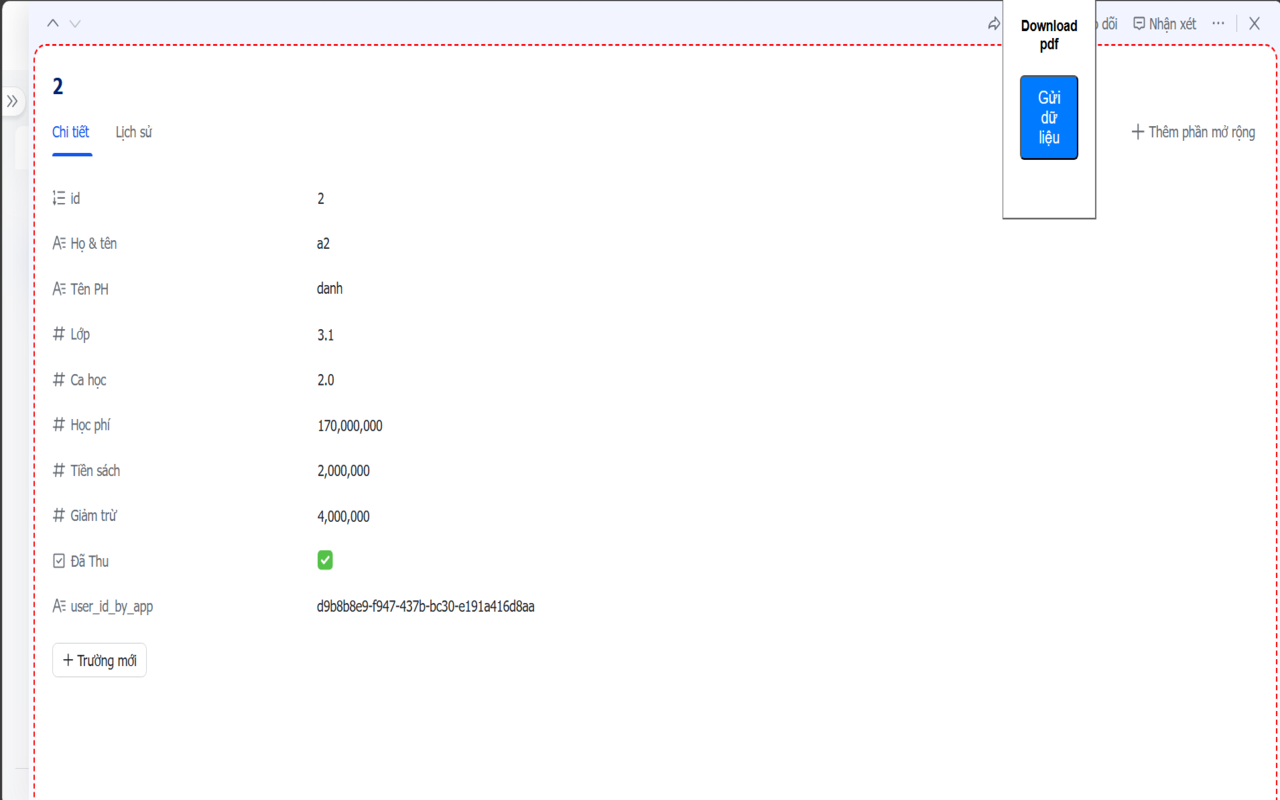Image resolution: width=1280 pixels, height=800 pixels.
Task: Click the Tiền sách number field icon
Action: 59,470
